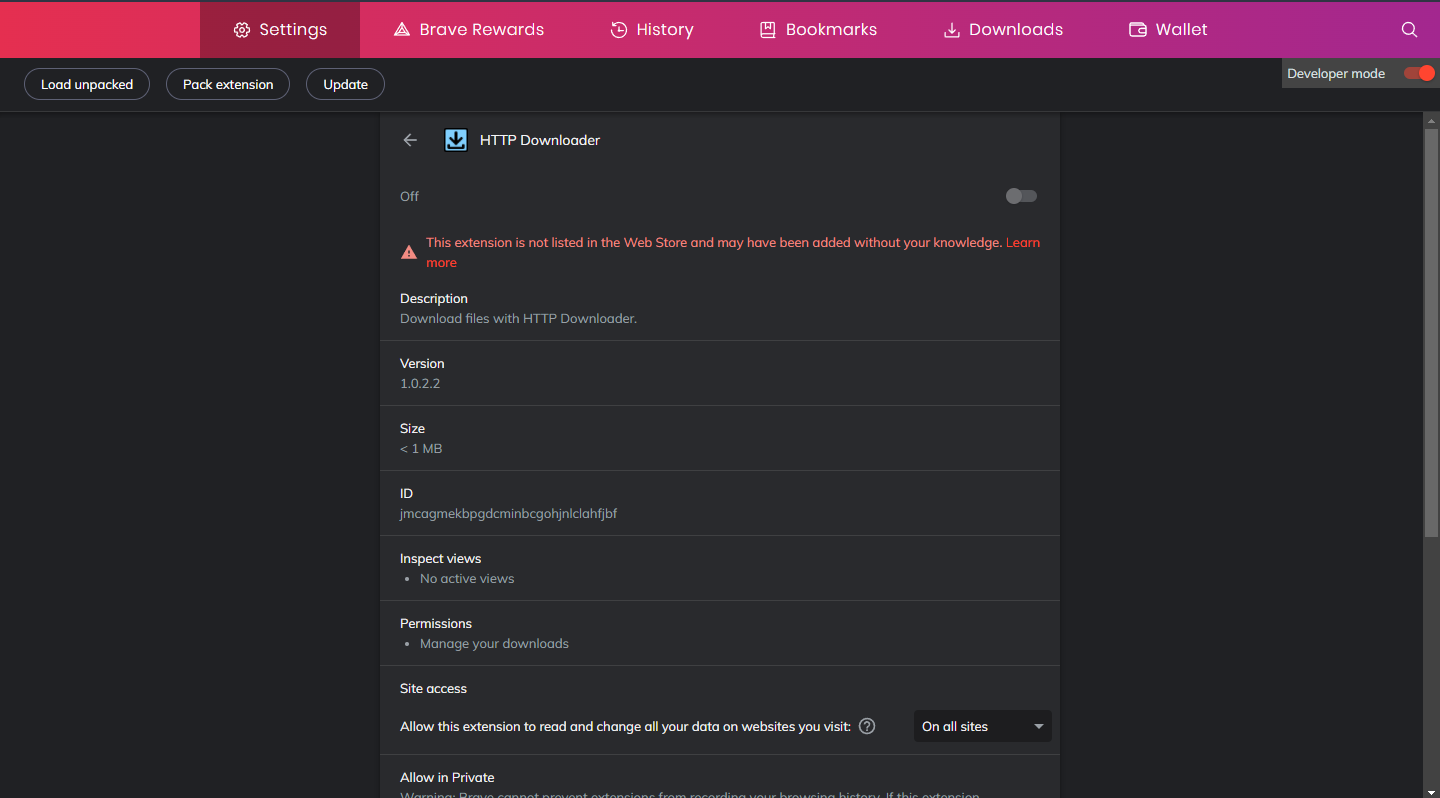Click the extension ID text jmcagmekbpgdcminbcgohjnlclahfjbf
Viewport: 1440px width, 798px height.
coord(509,514)
